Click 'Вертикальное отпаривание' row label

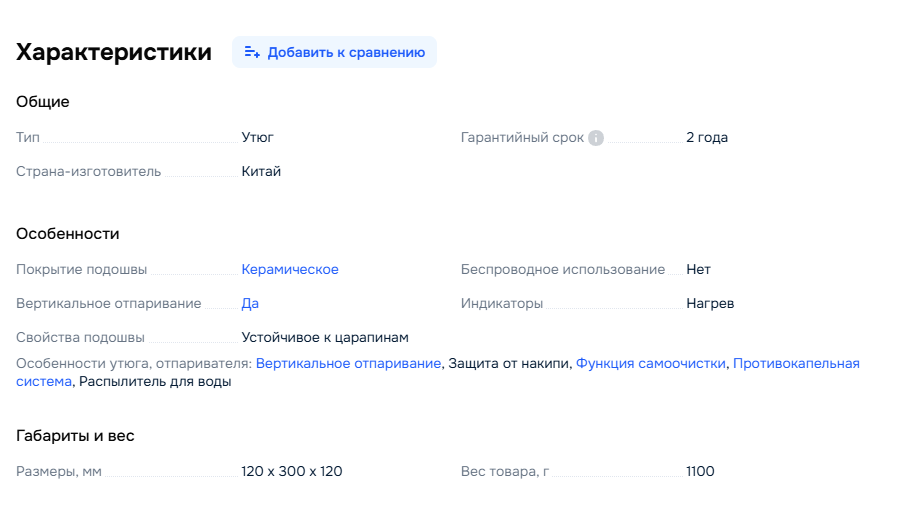tap(109, 303)
